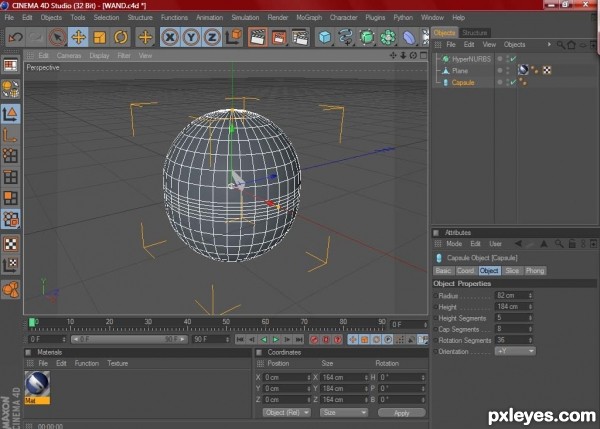
Task: Click the coordinate system cube icon
Action: 234,37
